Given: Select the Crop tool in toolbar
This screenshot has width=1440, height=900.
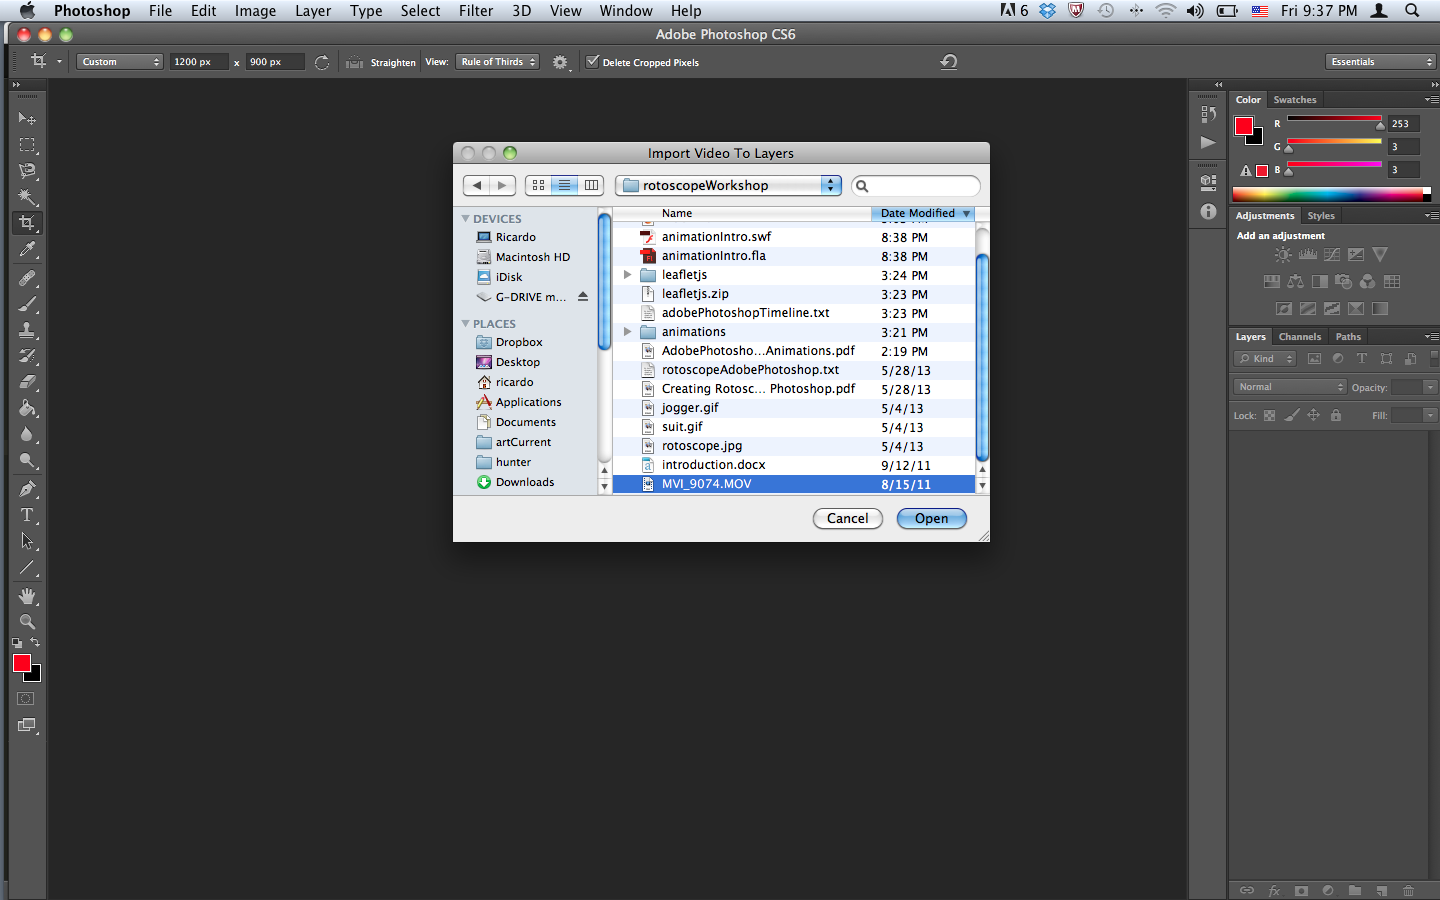Looking at the screenshot, I should (x=27, y=223).
